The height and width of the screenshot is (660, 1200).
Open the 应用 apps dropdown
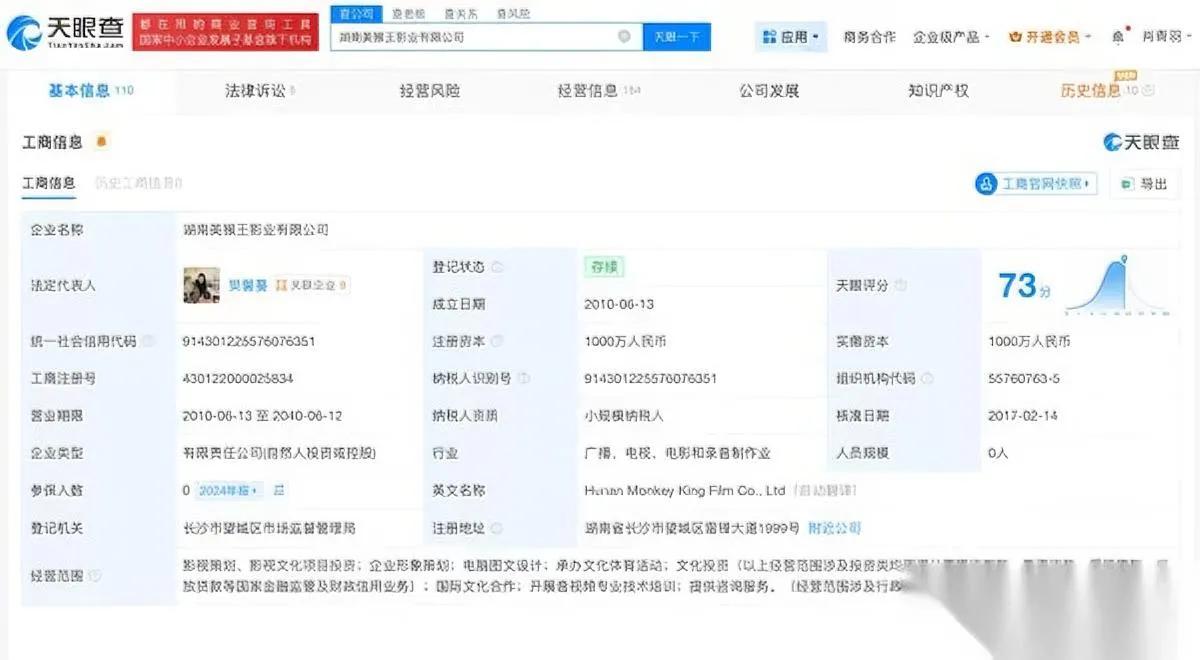(790, 37)
